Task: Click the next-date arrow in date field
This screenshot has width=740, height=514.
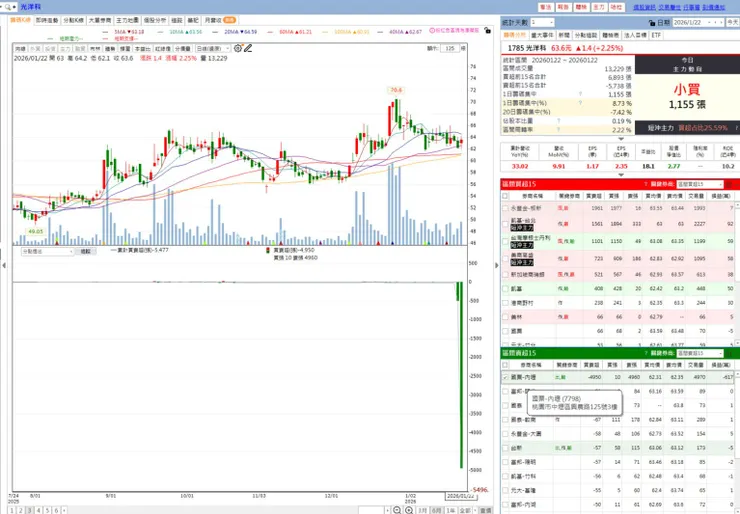Action: click(x=721, y=23)
